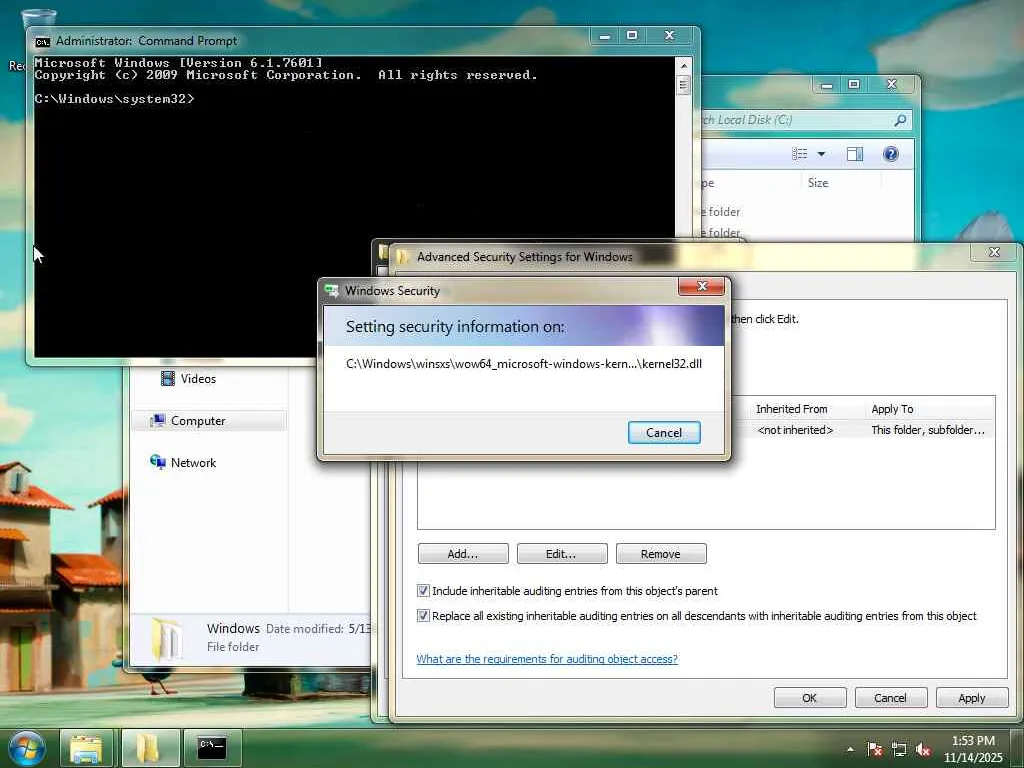The image size is (1024, 768).
Task: Minimize the Local Disk Explorer window
Action: point(827,84)
